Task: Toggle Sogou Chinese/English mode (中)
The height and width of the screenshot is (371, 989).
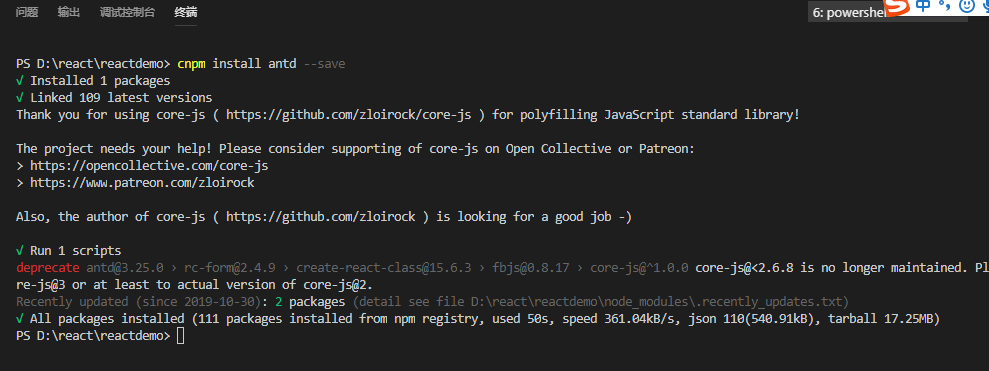Action: (923, 6)
